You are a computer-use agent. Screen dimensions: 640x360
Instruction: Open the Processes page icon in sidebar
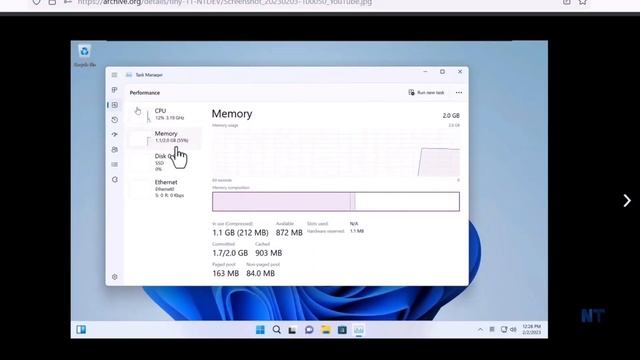tap(114, 90)
